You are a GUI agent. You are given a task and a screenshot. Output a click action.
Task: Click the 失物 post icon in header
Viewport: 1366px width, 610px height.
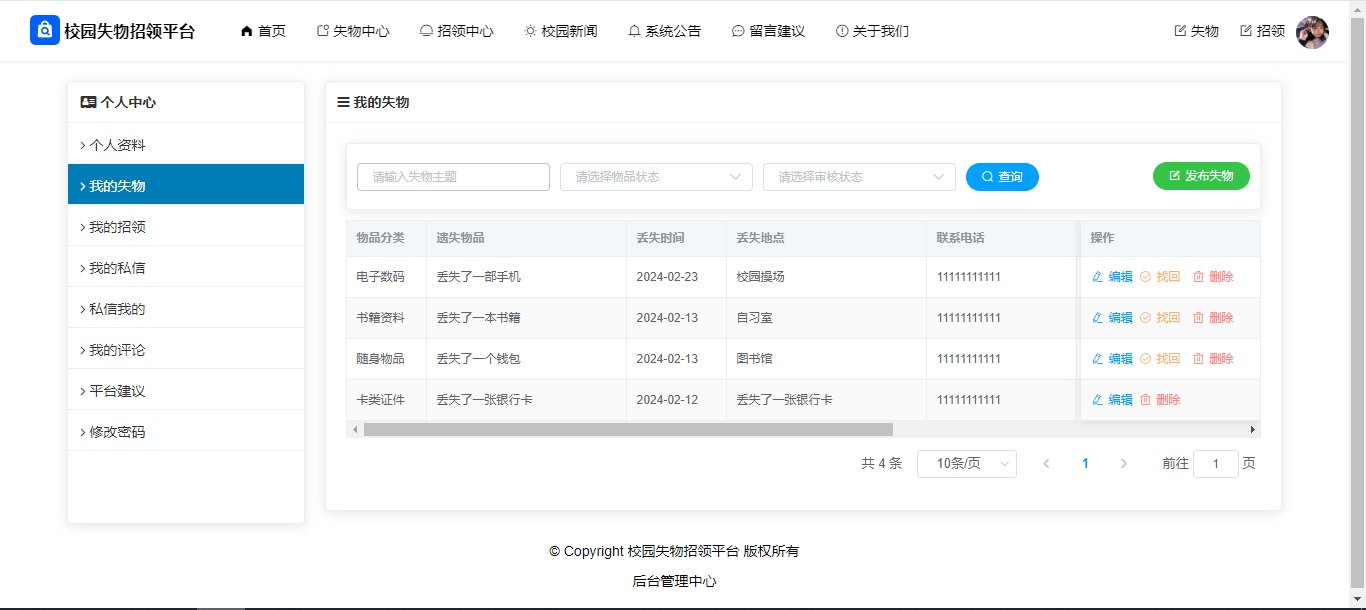coord(1180,31)
